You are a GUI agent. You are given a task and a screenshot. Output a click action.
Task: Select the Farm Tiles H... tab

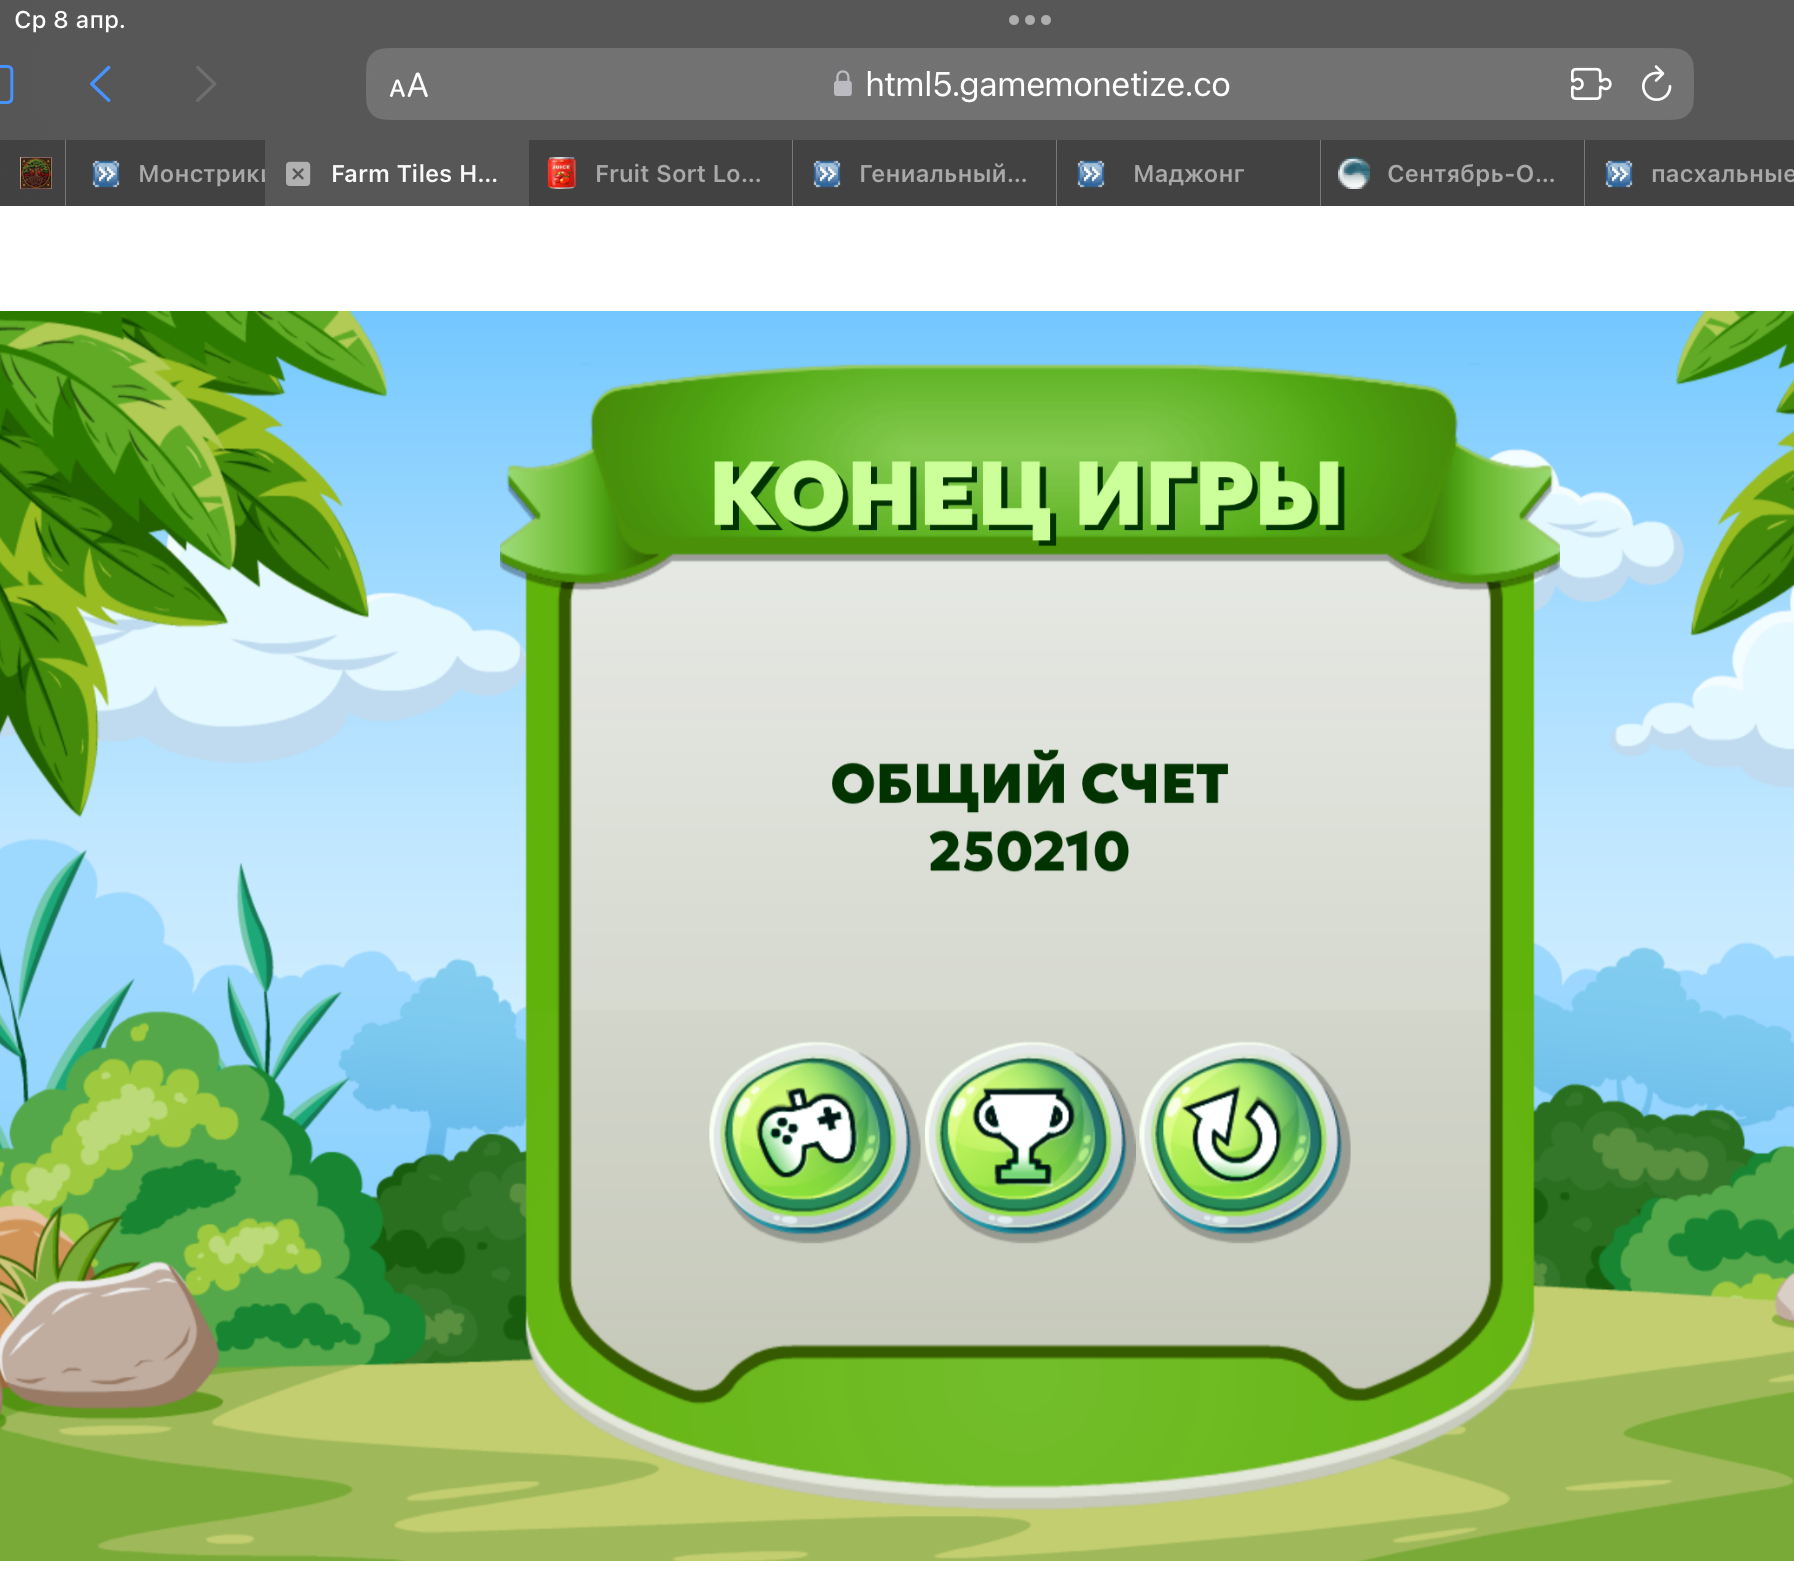pyautogui.click(x=397, y=174)
